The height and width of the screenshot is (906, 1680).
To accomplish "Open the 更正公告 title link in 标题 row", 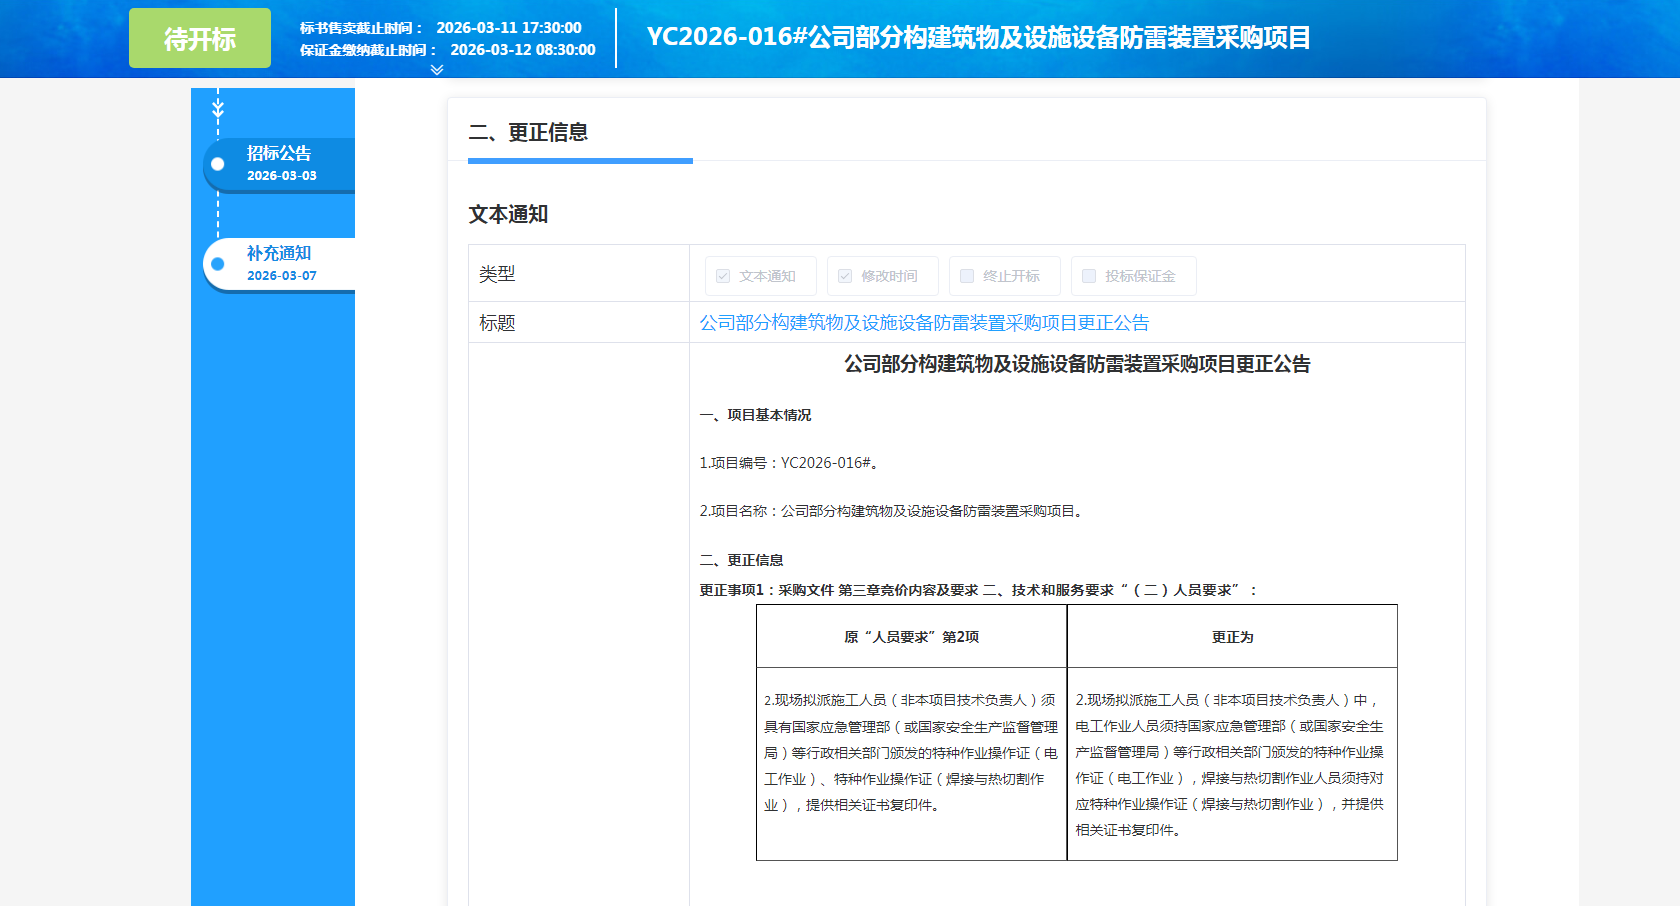I will point(924,323).
